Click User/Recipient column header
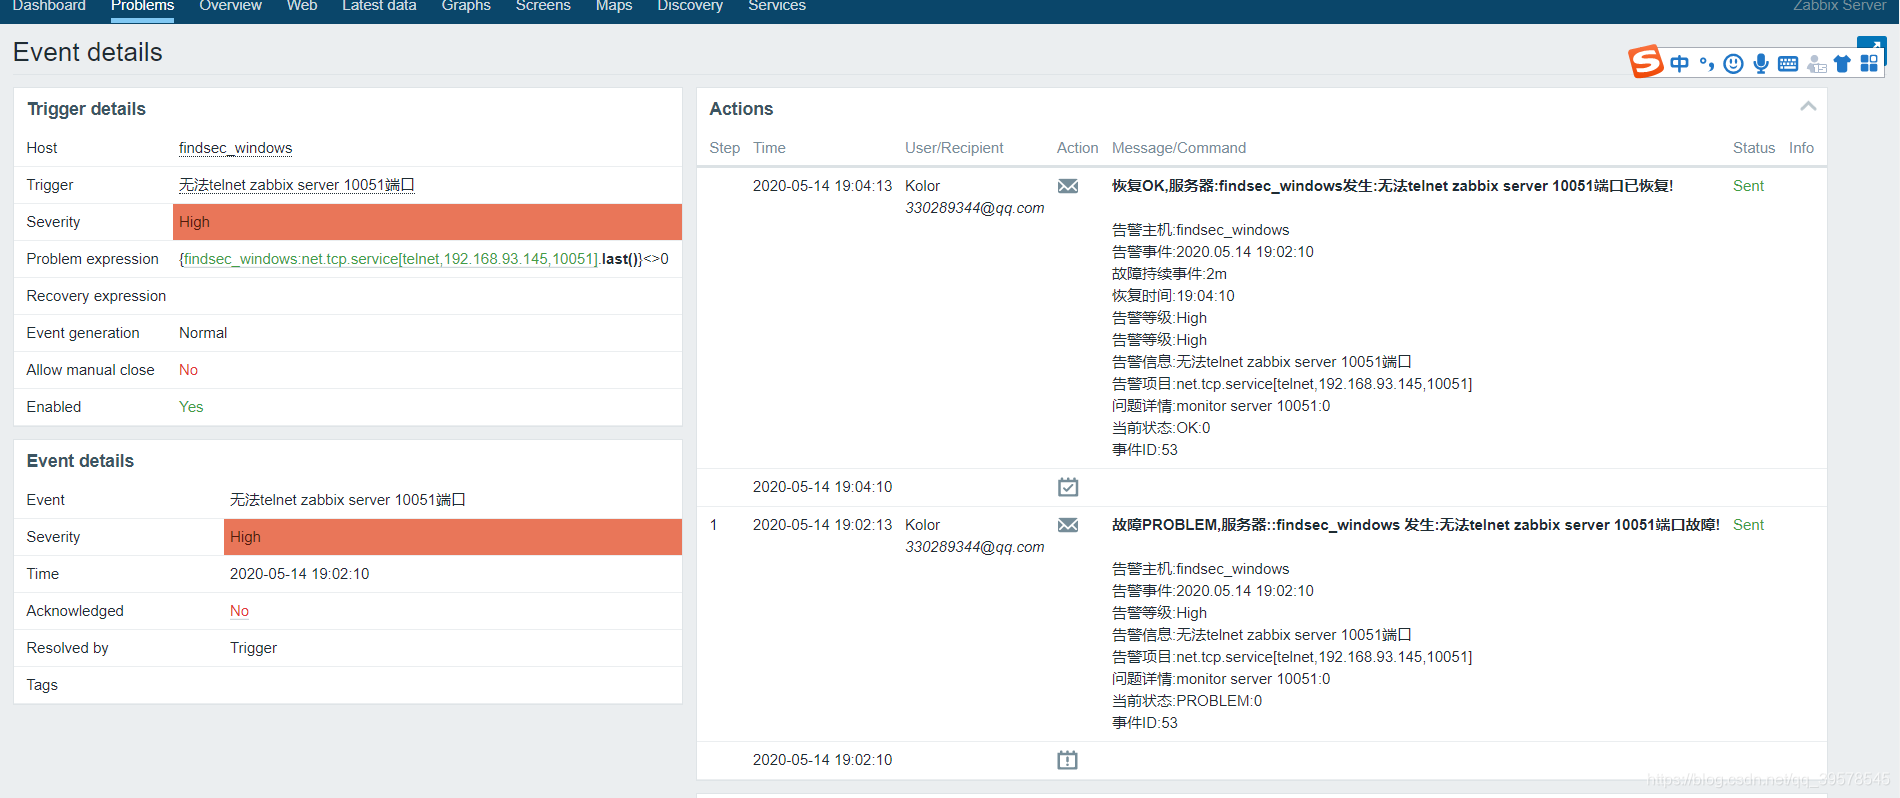Screen dimensions: 1900x798 click(x=954, y=148)
